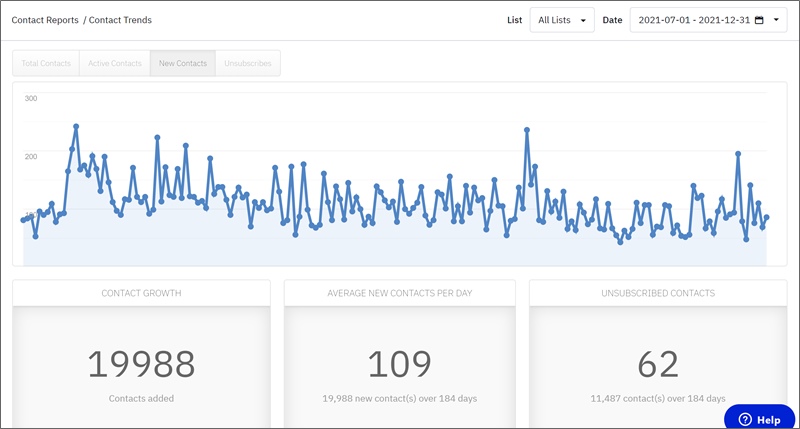Image resolution: width=800 pixels, height=429 pixels.
Task: Click the 109 average new contacts value
Action: (x=399, y=364)
